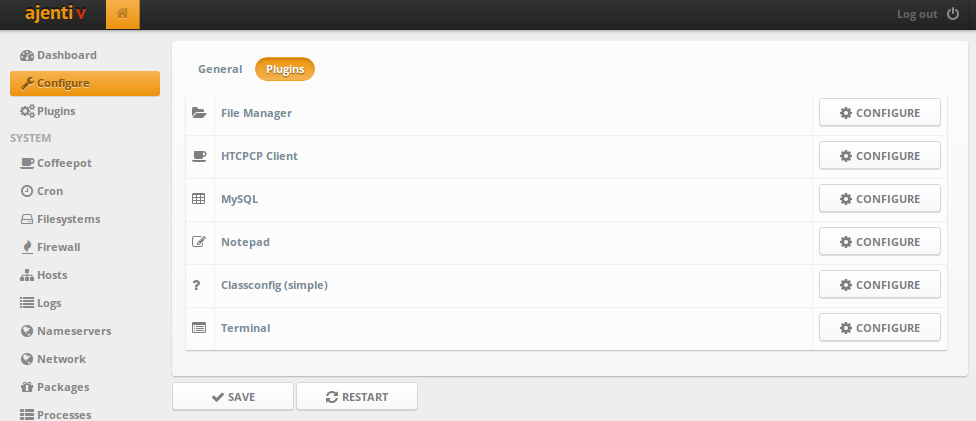The width and height of the screenshot is (976, 421).
Task: Click the power icon next to Log out
Action: [953, 14]
